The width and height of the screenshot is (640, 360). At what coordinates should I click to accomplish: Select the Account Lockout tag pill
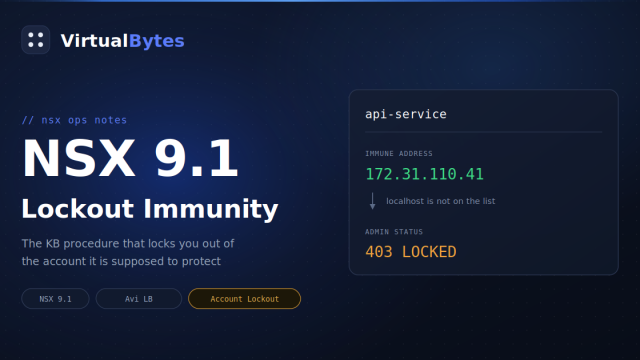[244, 299]
